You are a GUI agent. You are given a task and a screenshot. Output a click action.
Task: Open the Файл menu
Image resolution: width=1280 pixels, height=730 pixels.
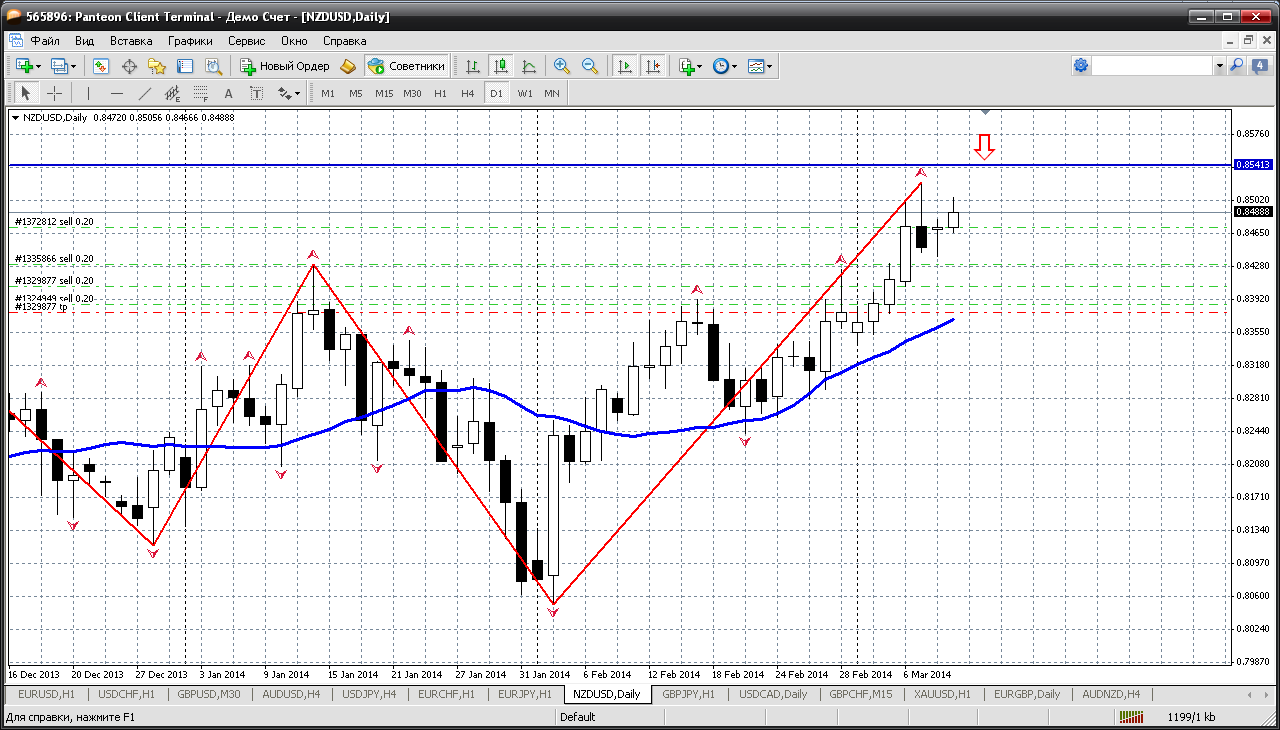[x=45, y=41]
